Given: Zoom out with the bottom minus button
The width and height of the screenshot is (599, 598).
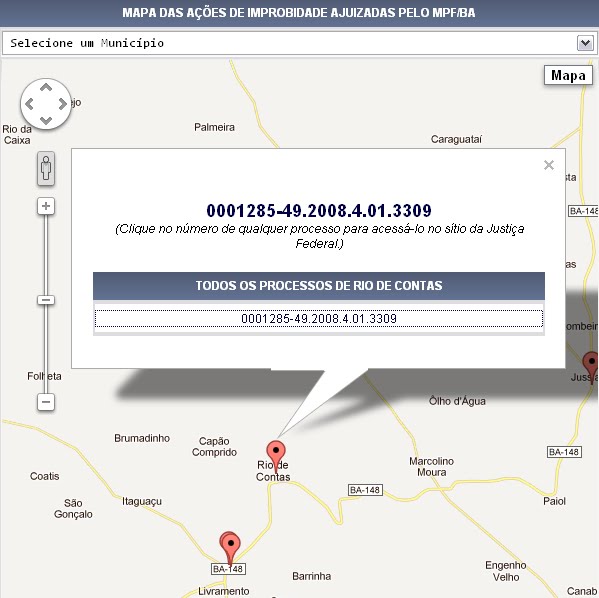Looking at the screenshot, I should (46, 402).
